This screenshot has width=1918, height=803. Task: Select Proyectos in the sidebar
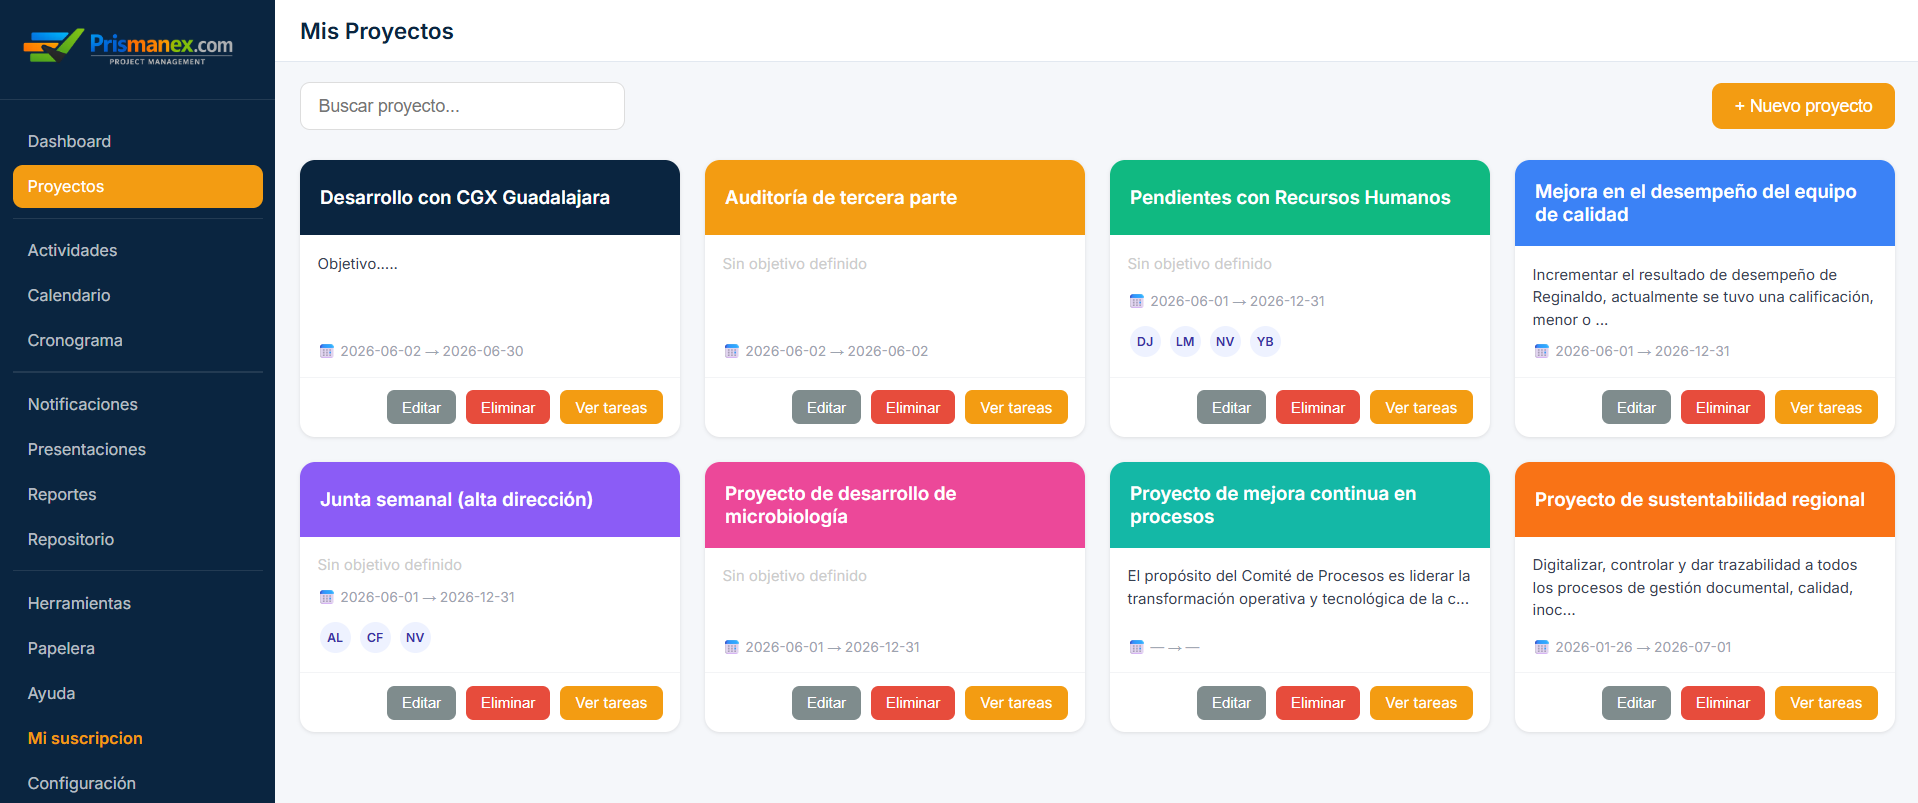click(x=138, y=186)
